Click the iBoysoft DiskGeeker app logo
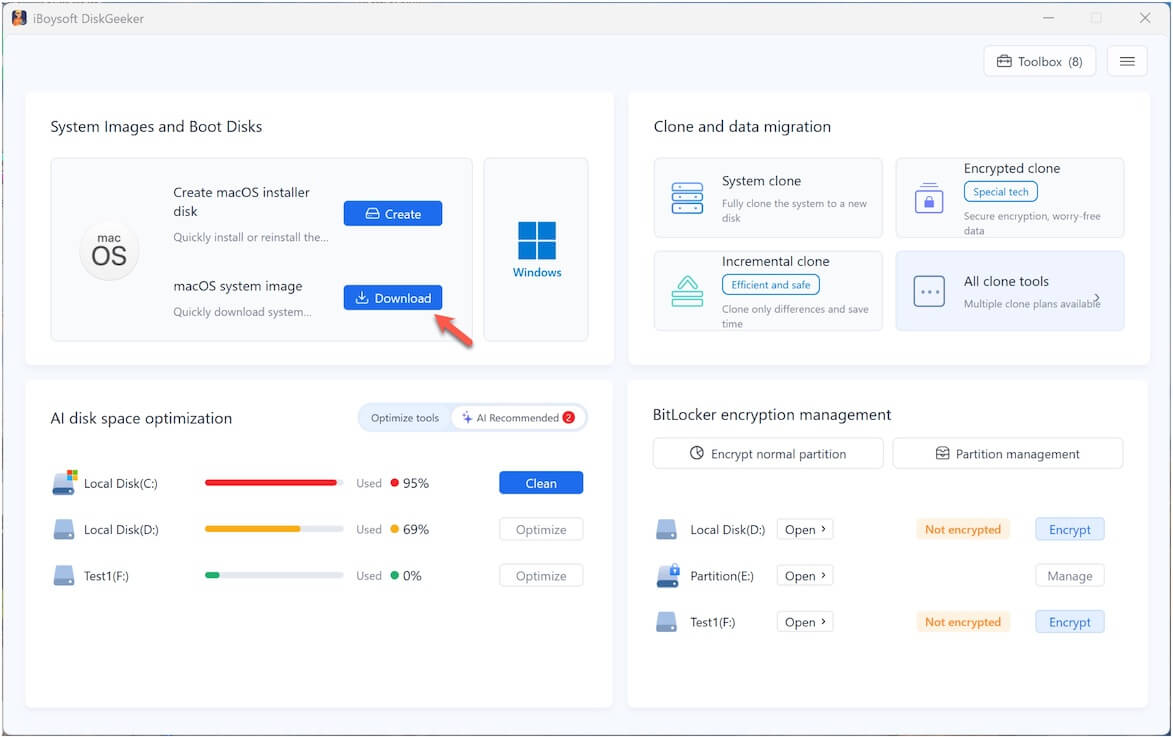Image resolution: width=1173 pixels, height=737 pixels. 19,18
